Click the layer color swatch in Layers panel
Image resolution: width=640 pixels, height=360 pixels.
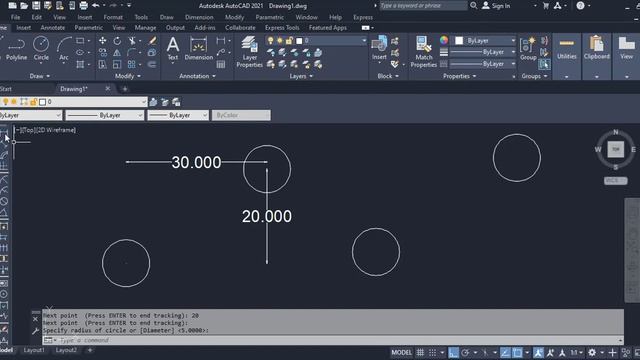click(299, 40)
